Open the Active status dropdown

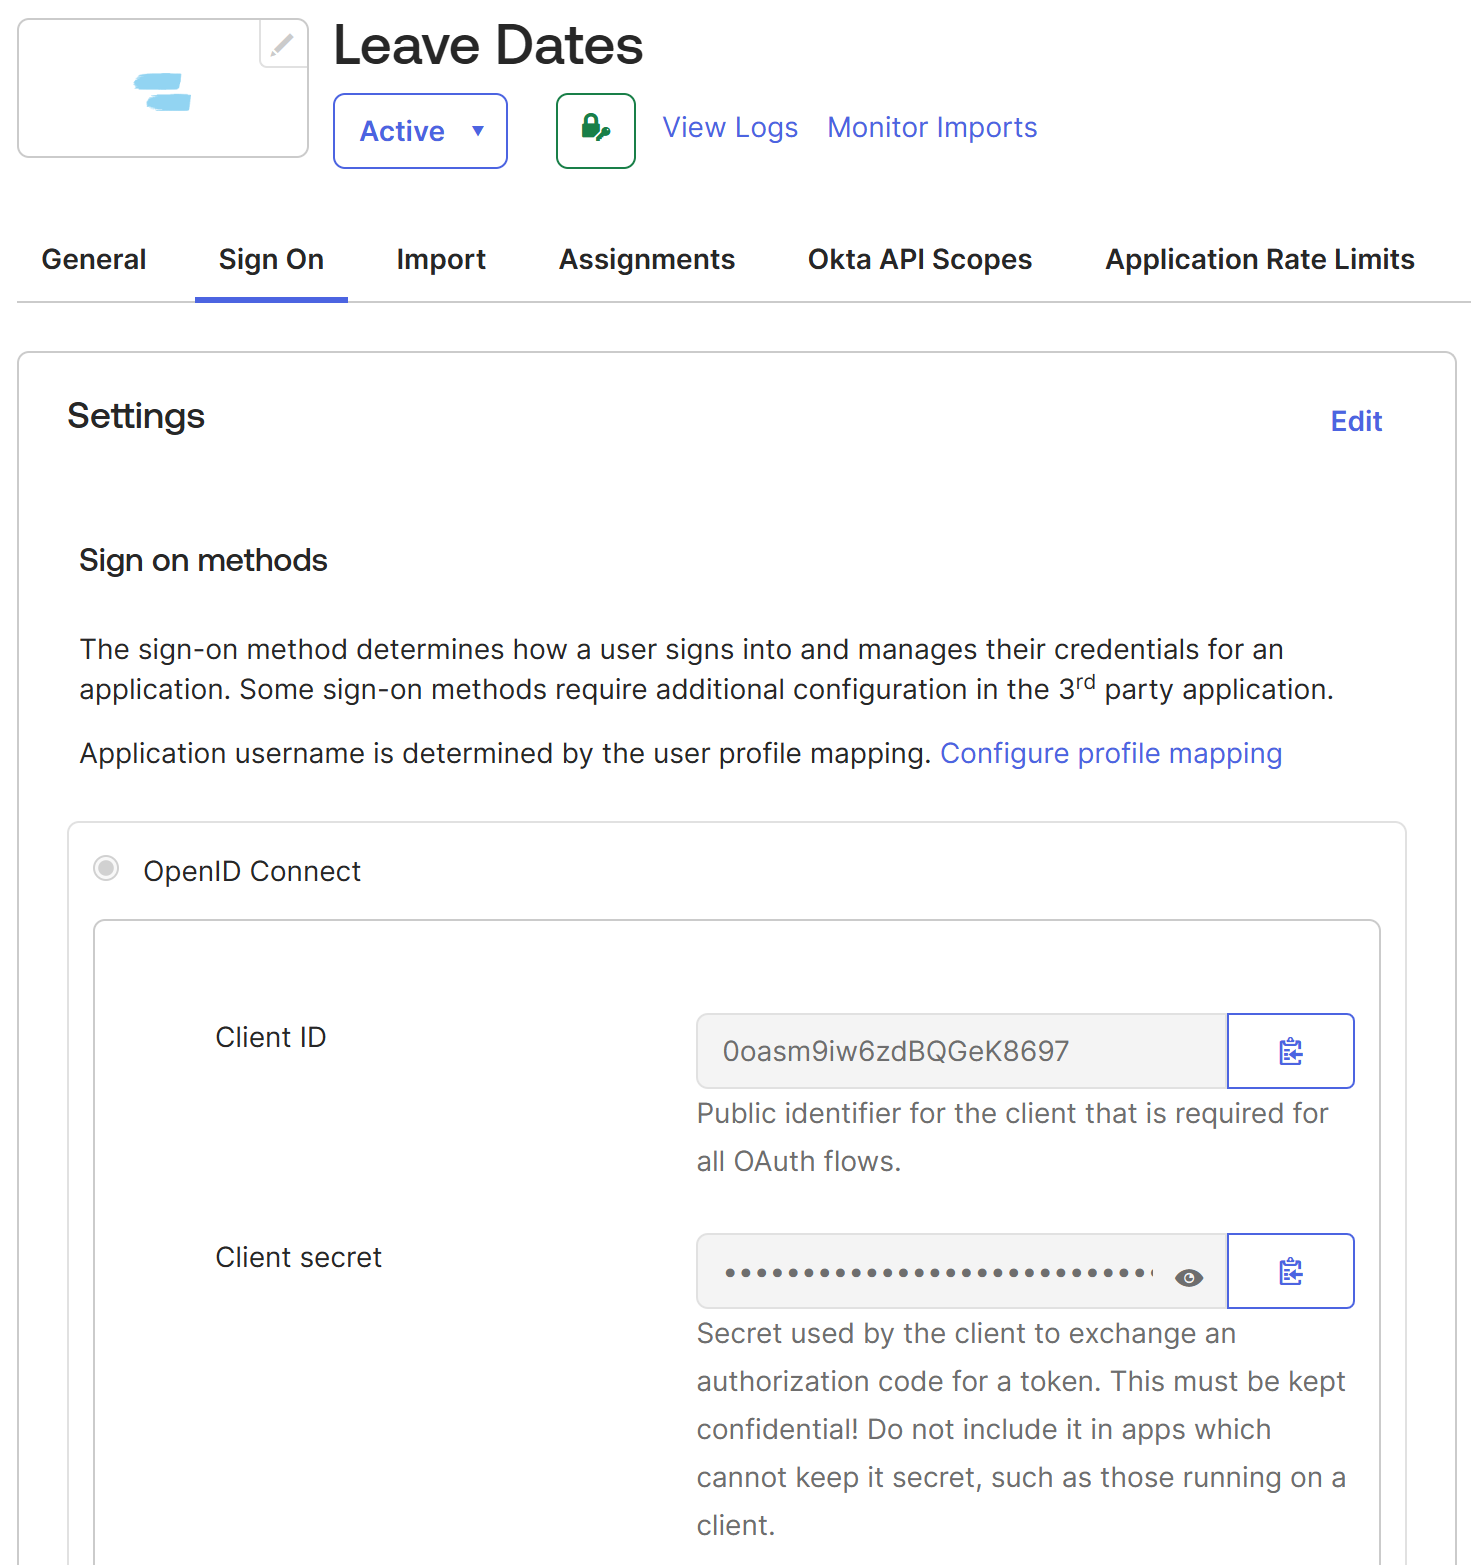[x=420, y=131]
